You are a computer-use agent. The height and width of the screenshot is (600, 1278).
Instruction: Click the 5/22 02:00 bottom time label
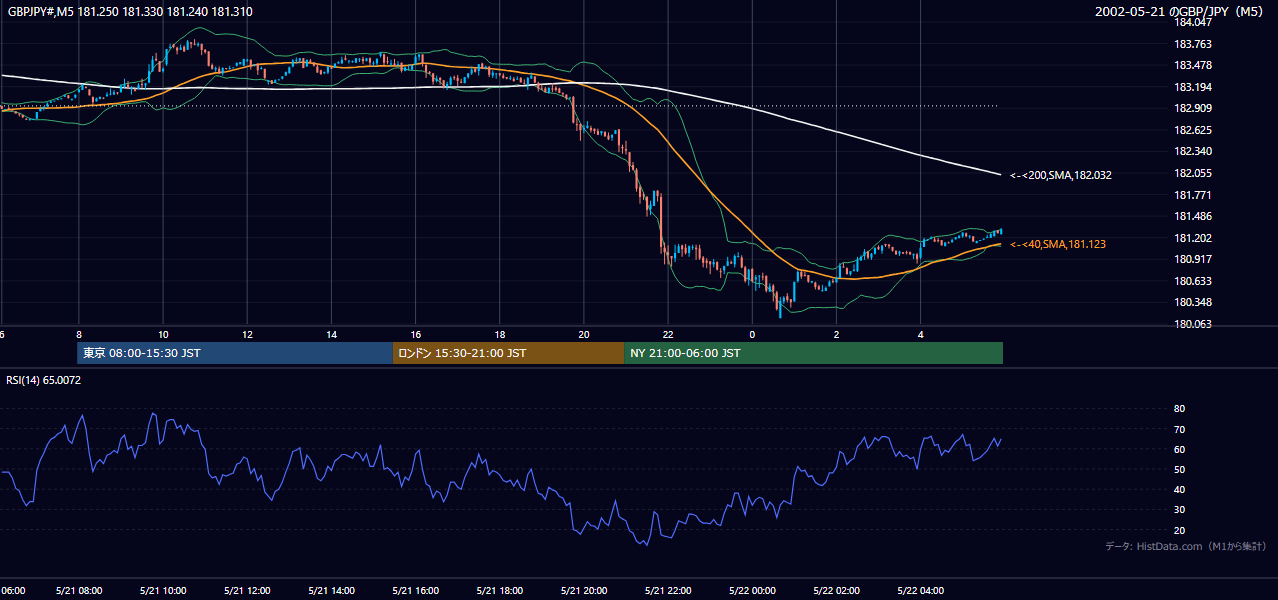[x=836, y=591]
